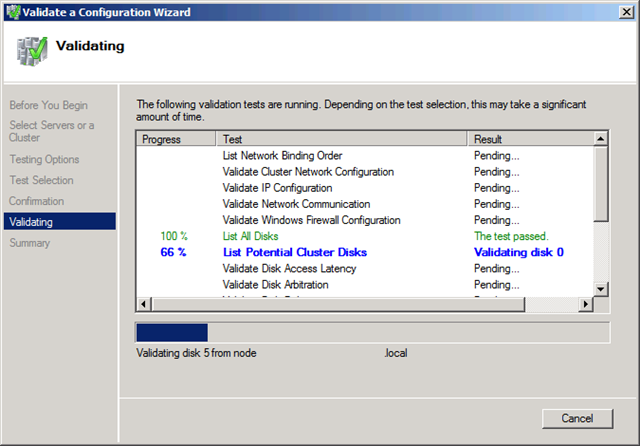Click the scroll down arrow of test list
This screenshot has width=640, height=446.
600,289
